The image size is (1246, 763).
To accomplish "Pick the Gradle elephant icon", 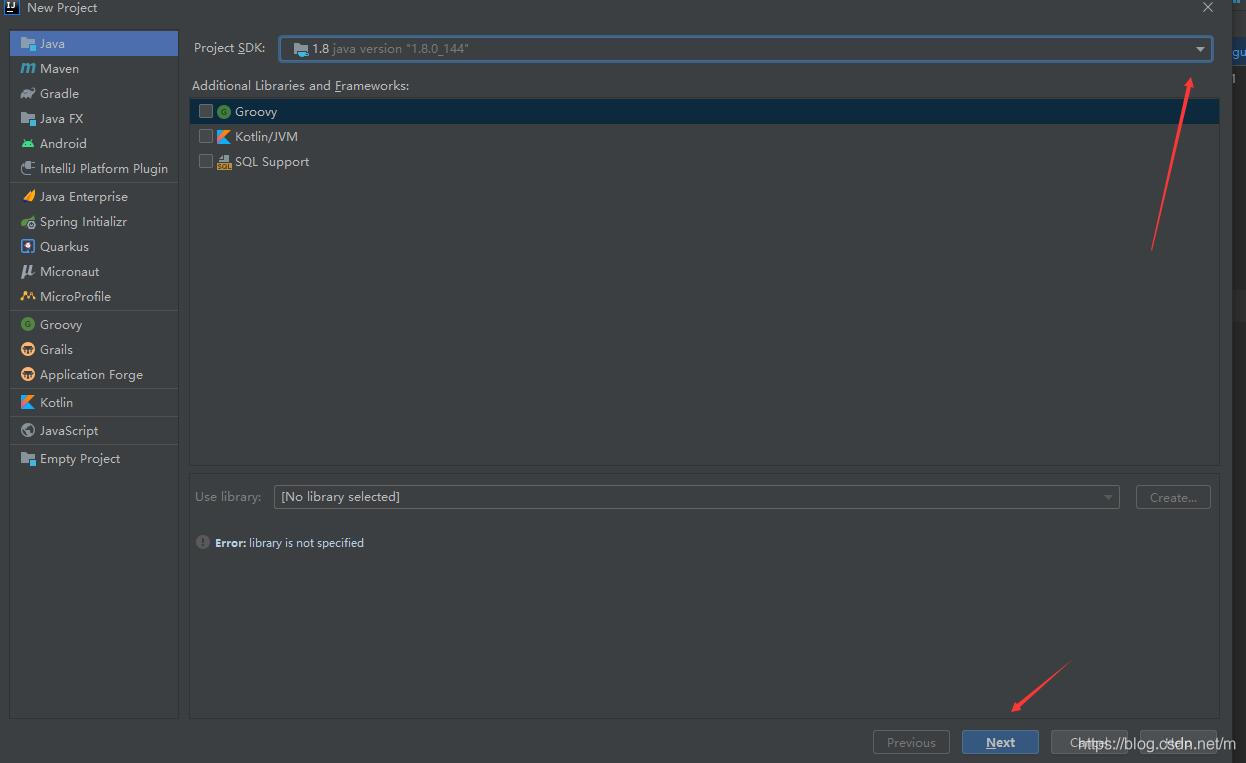I will 28,94.
